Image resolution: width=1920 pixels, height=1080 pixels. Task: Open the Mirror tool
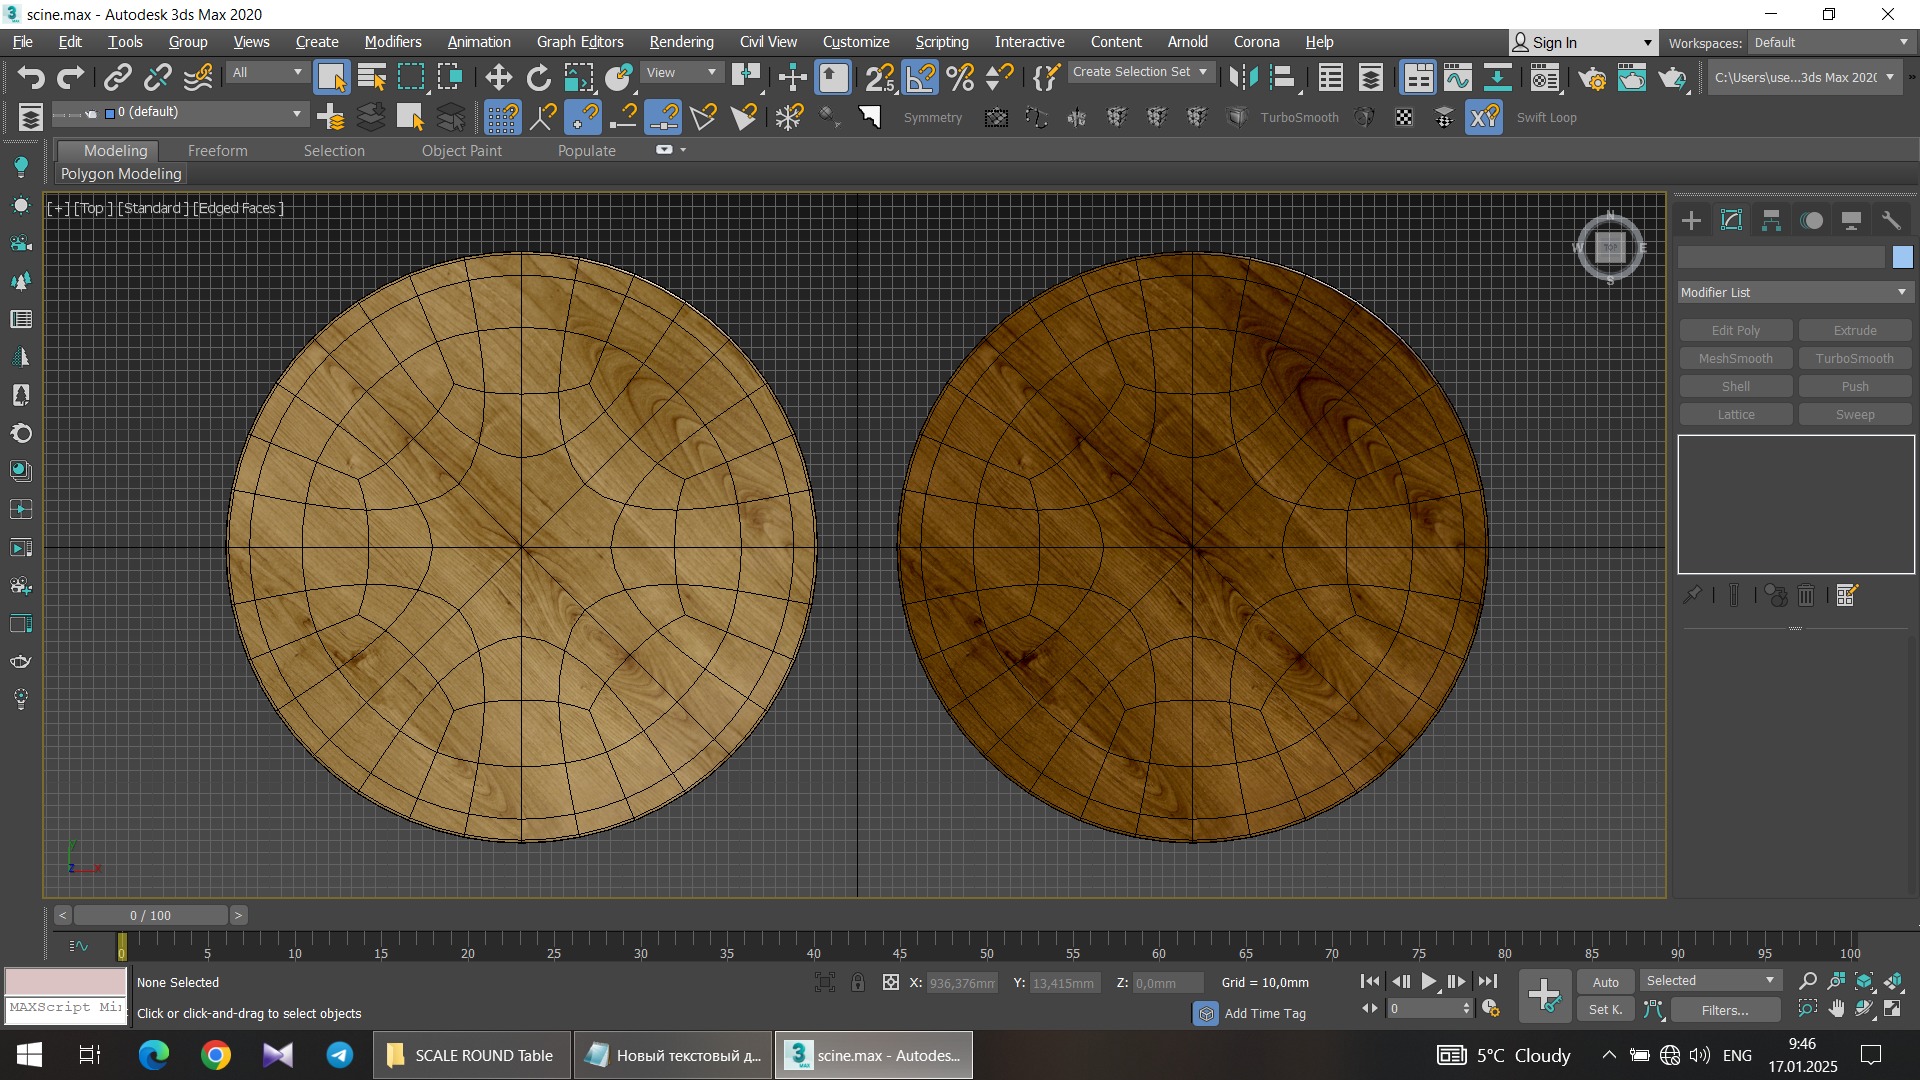[1243, 77]
